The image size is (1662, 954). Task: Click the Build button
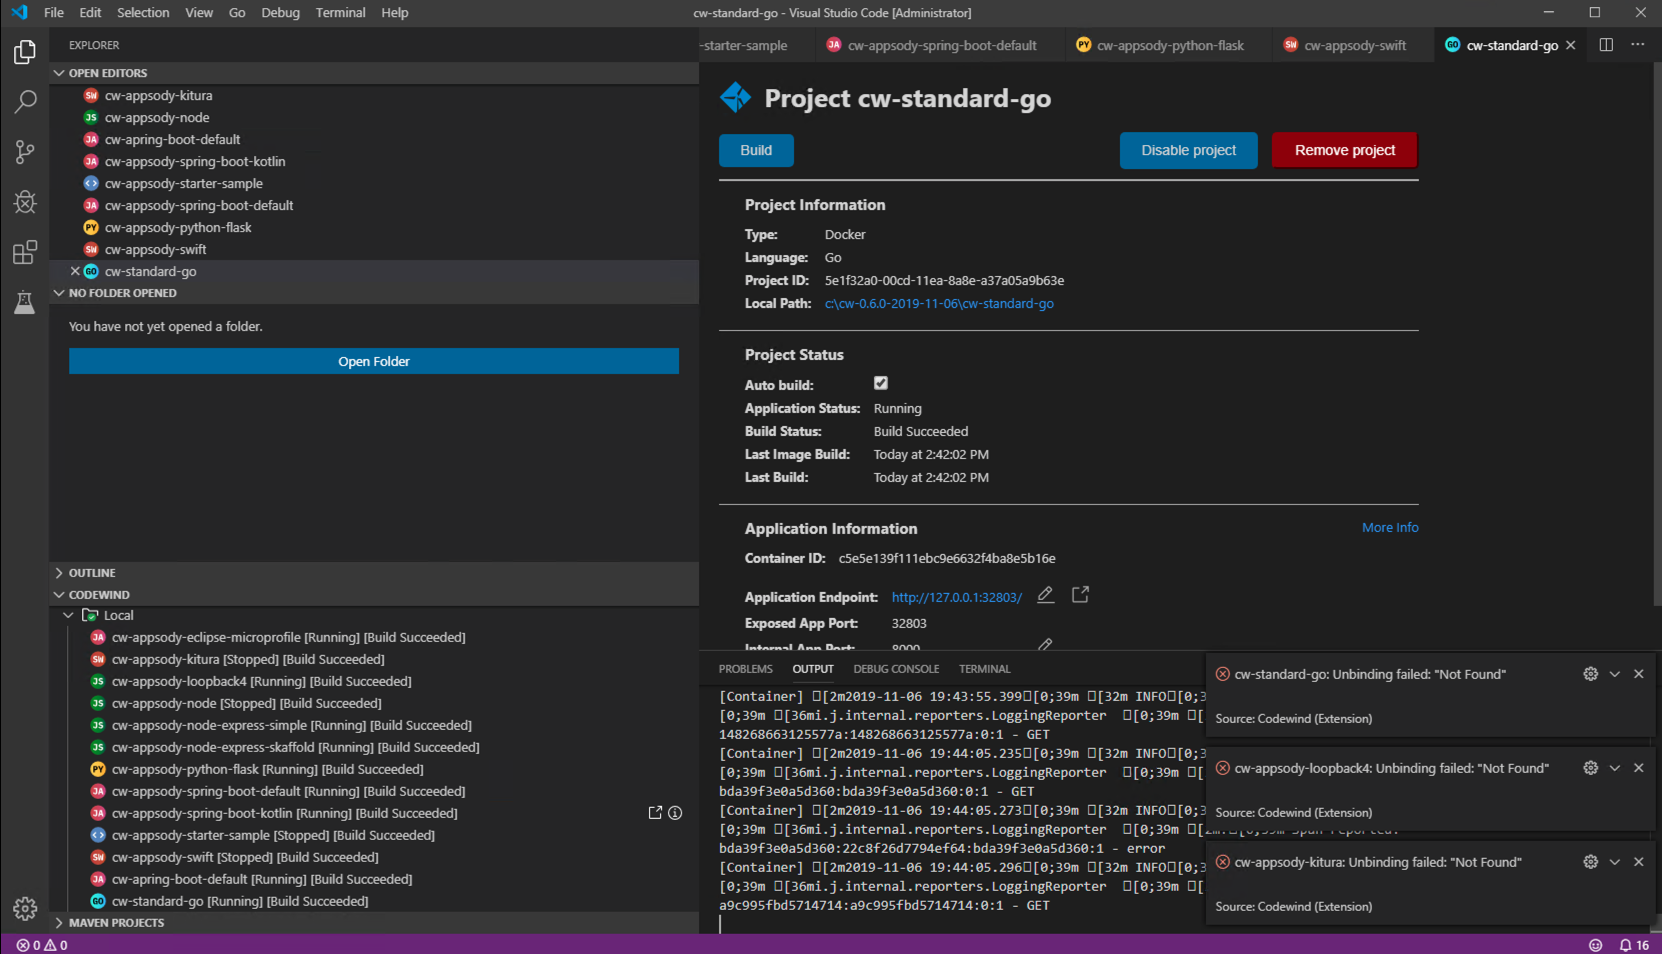click(x=756, y=150)
